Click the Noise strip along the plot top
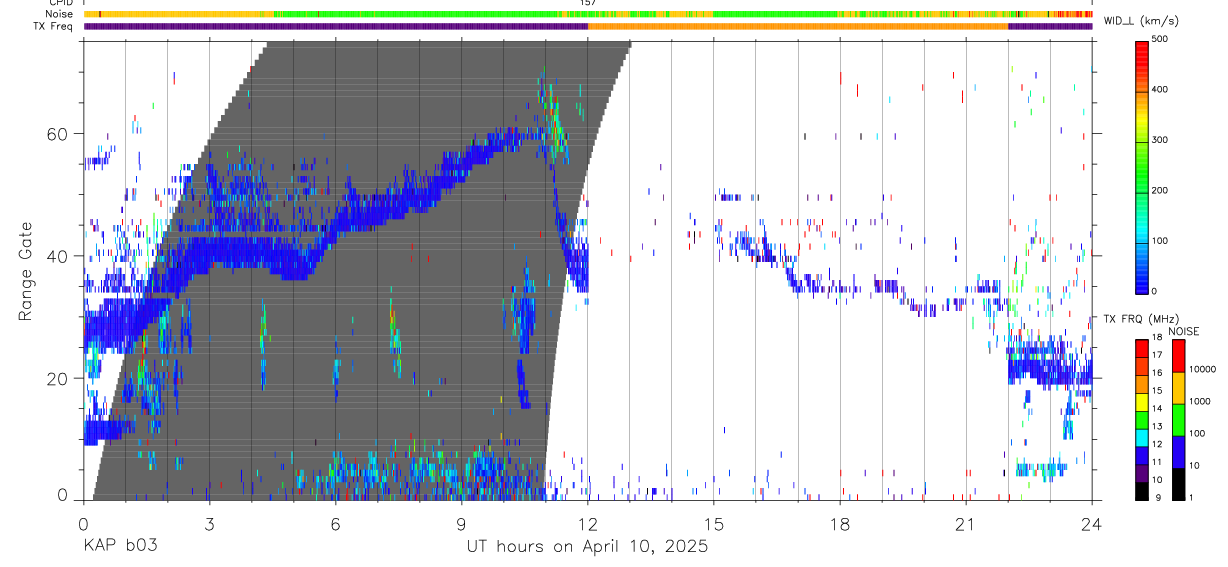1228x567 pixels. coord(588,15)
